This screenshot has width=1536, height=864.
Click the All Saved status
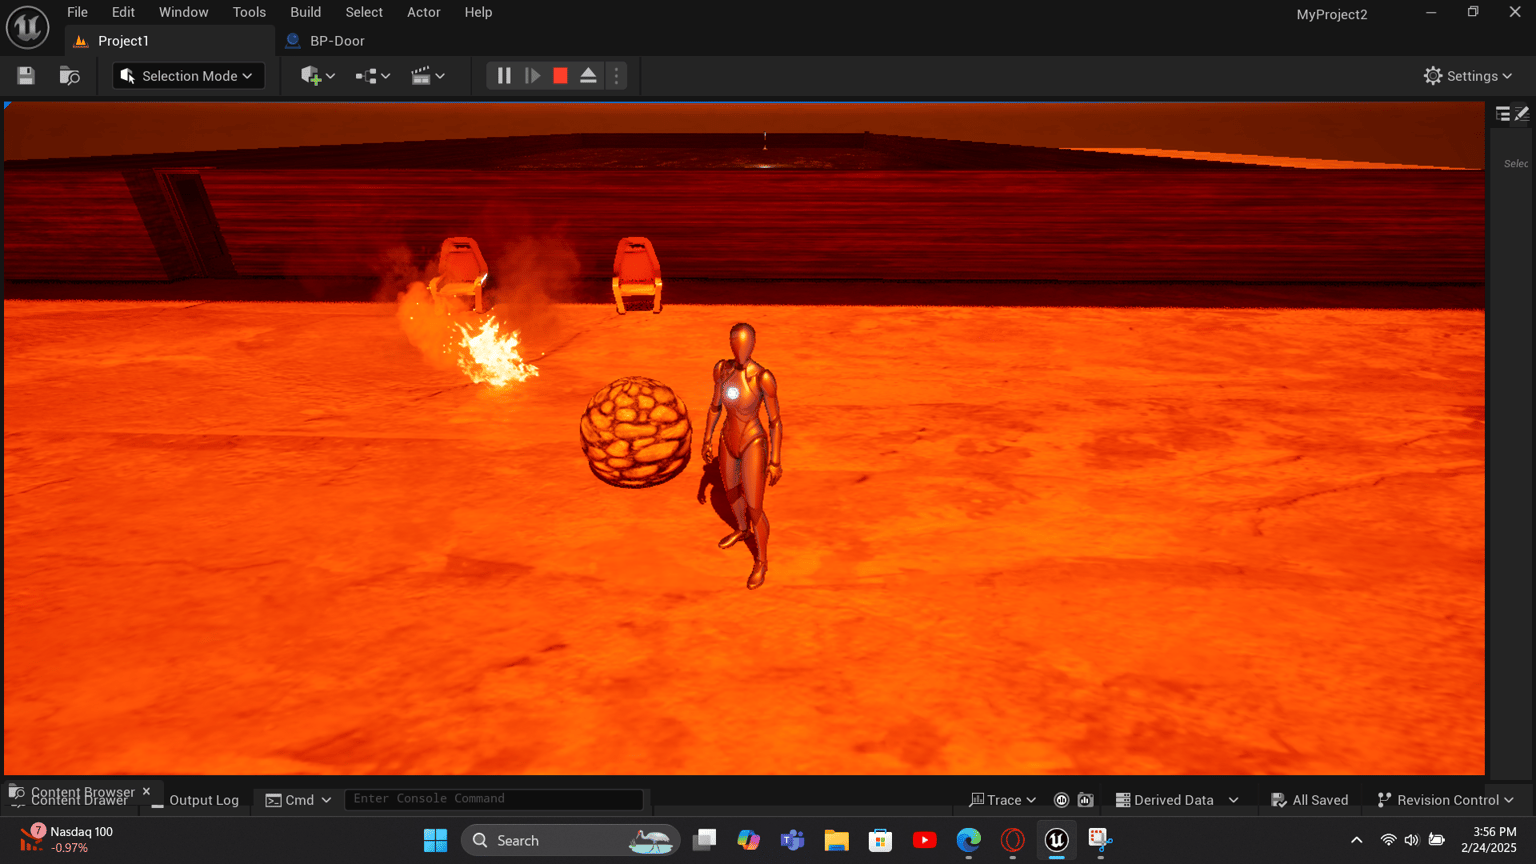pyautogui.click(x=1310, y=800)
